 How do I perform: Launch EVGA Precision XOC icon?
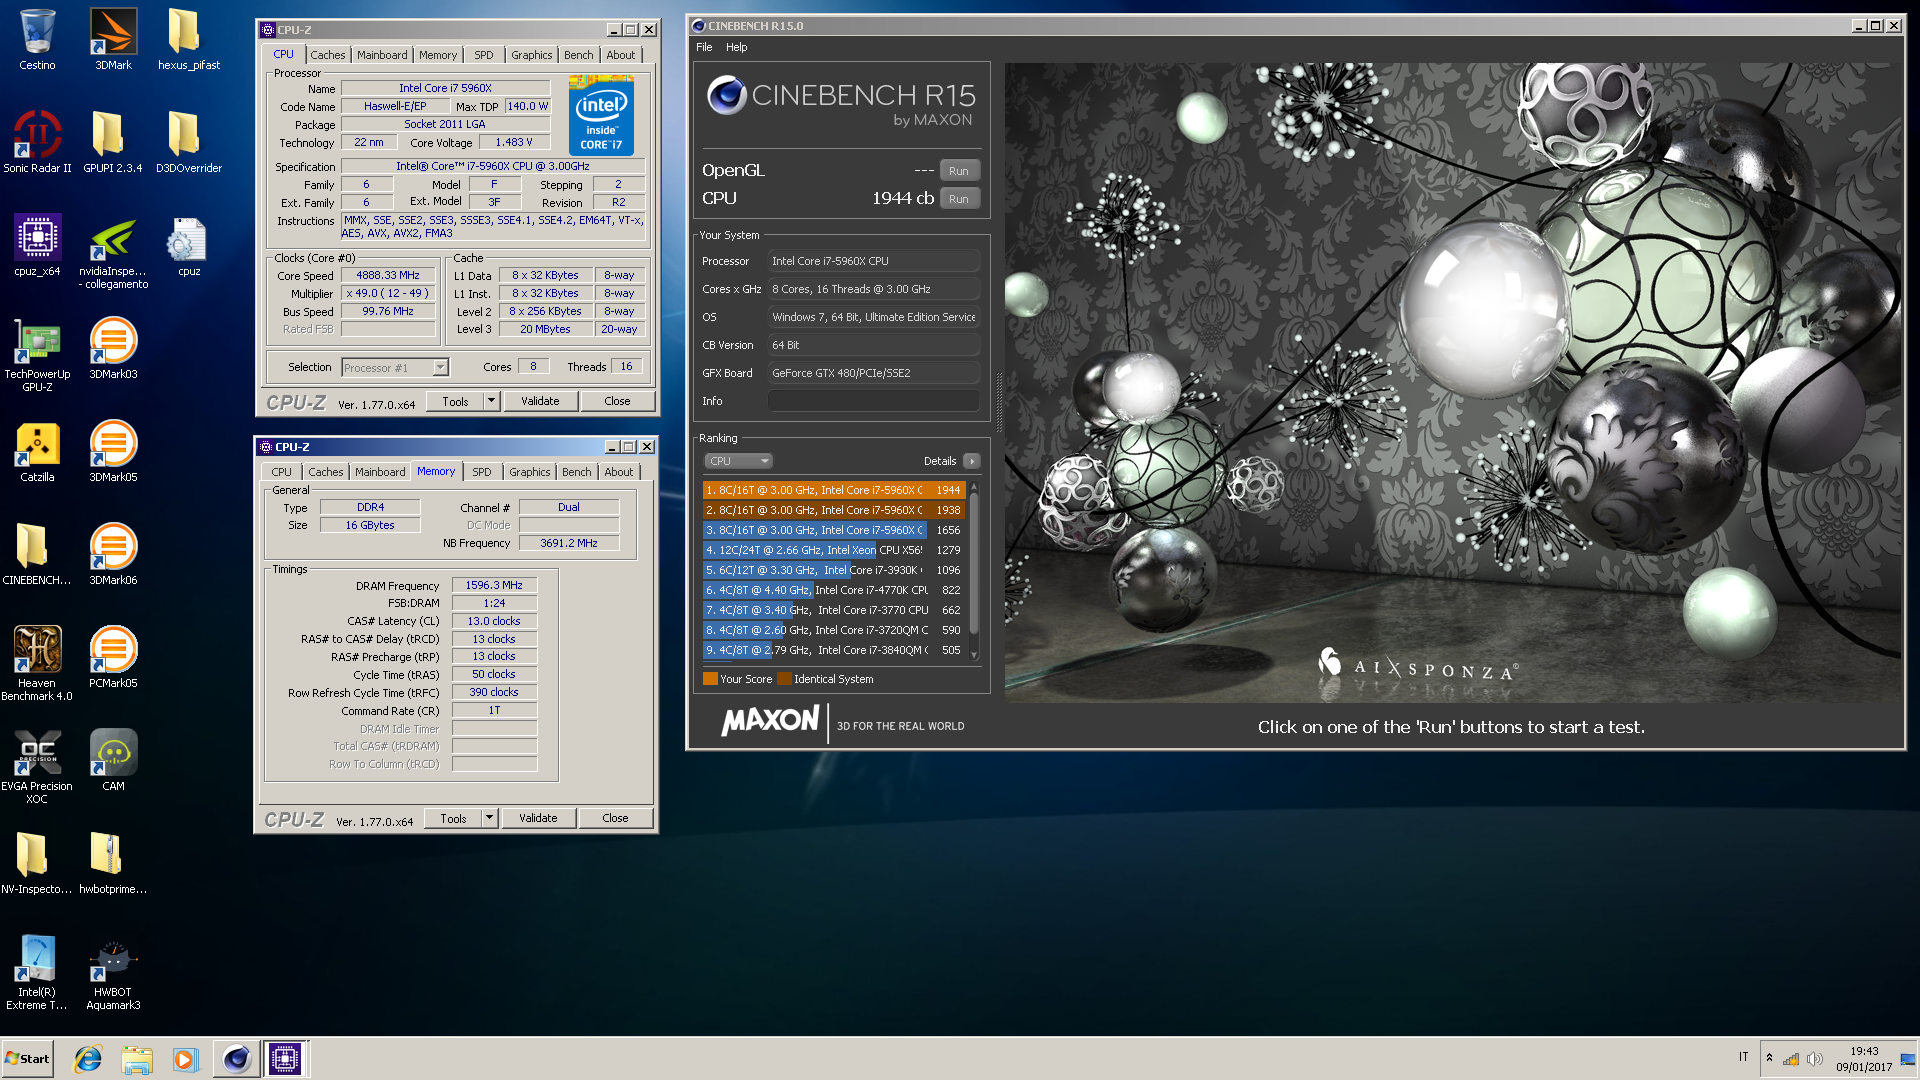pyautogui.click(x=37, y=766)
